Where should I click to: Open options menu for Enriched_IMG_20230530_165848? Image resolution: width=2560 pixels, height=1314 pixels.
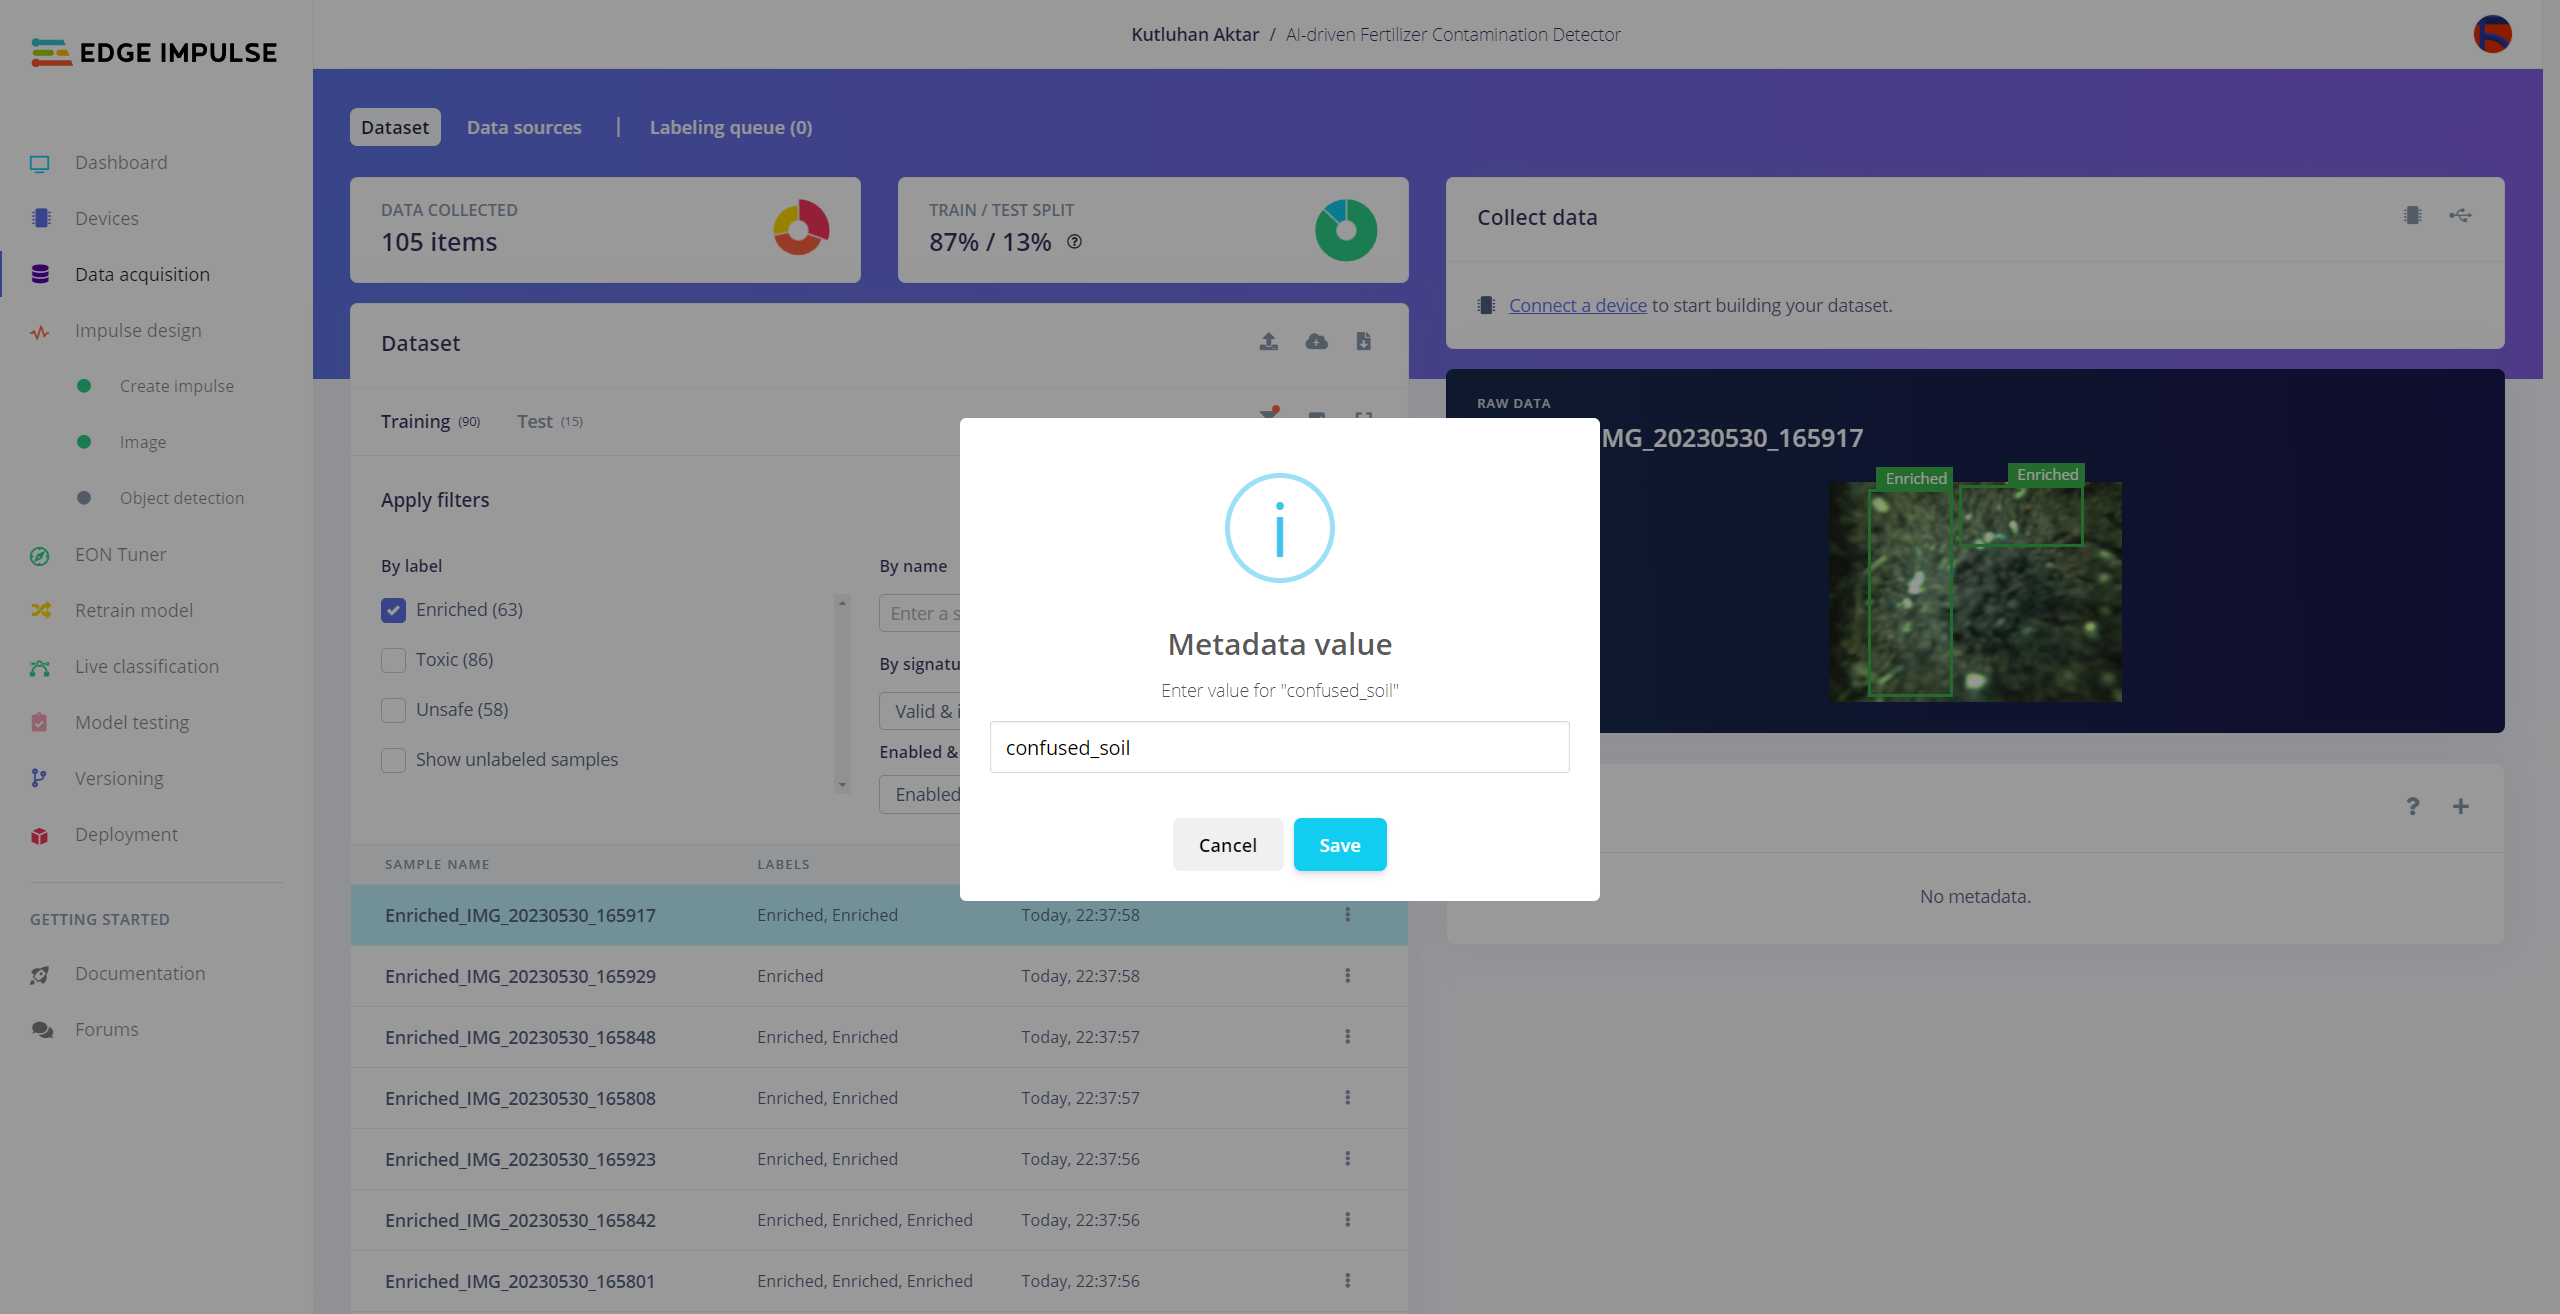[1347, 1037]
